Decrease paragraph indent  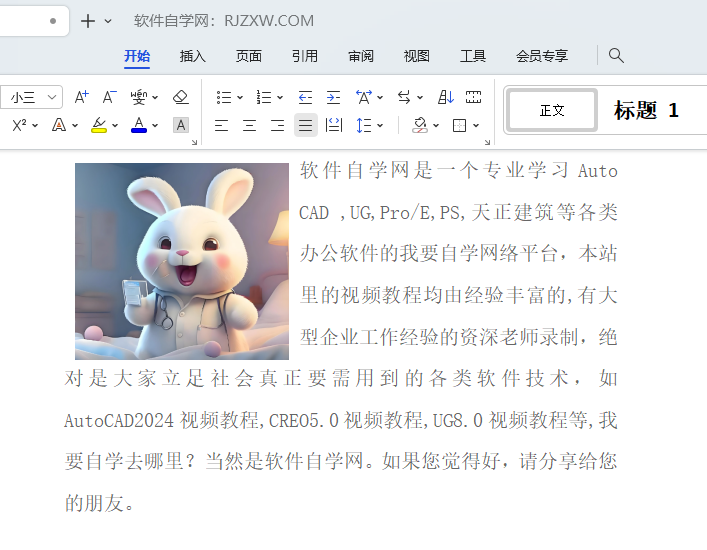305,97
